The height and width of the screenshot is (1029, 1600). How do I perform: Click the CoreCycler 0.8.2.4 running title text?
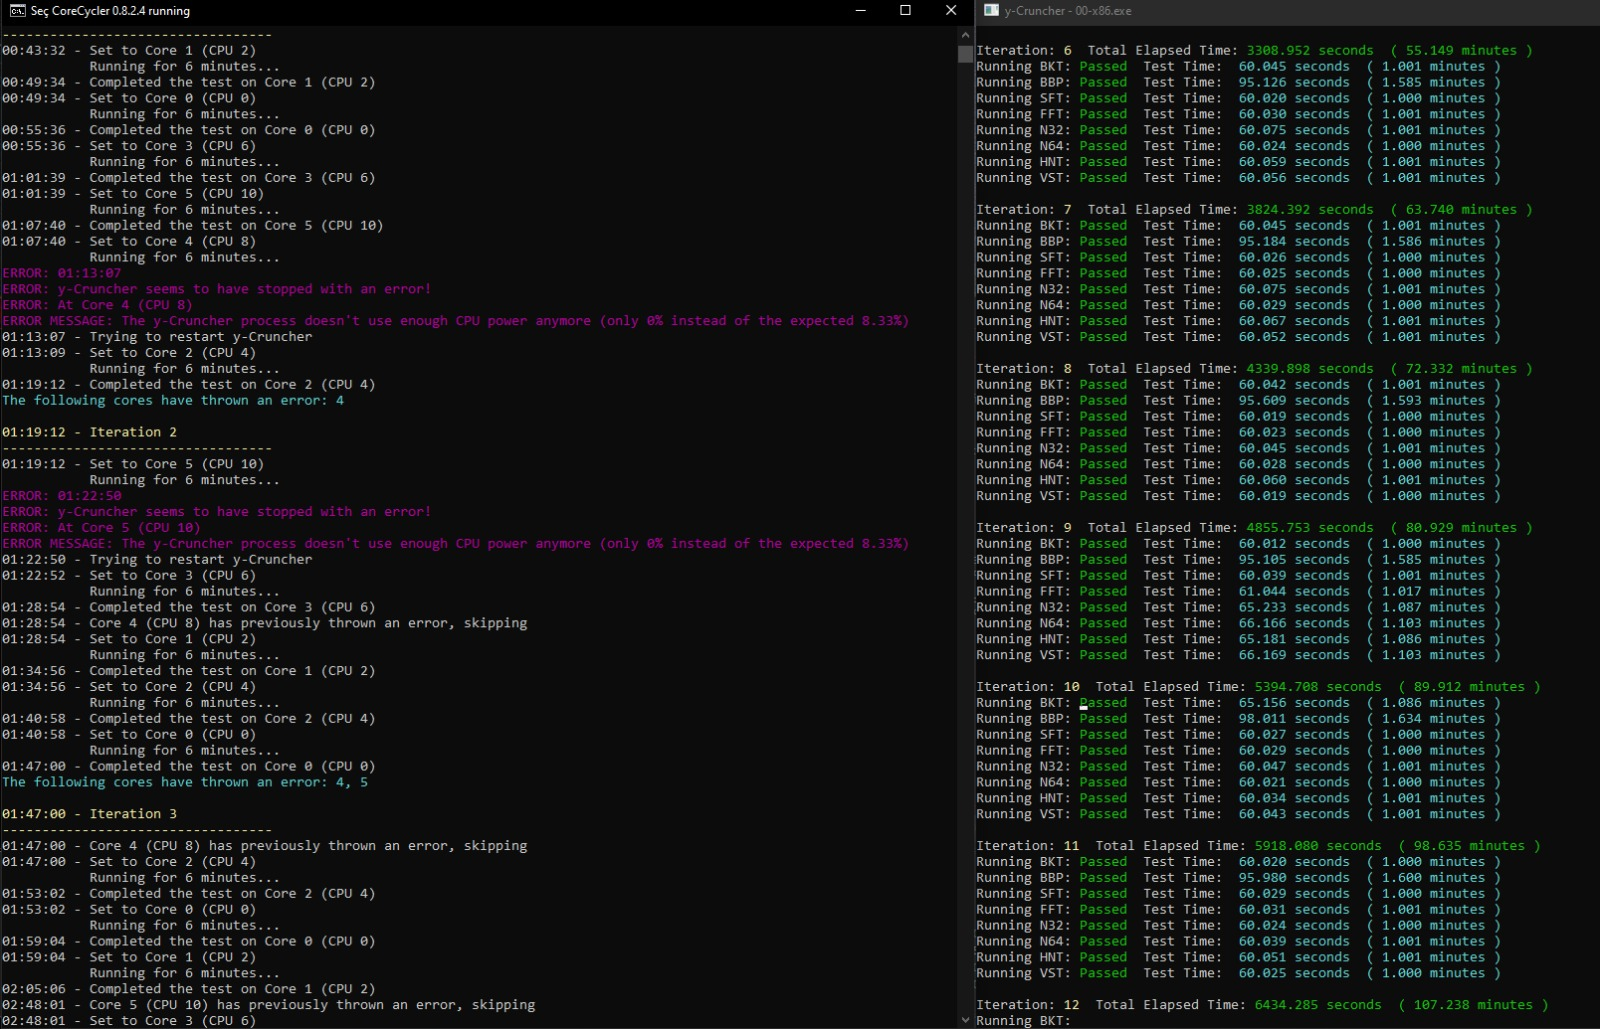110,11
